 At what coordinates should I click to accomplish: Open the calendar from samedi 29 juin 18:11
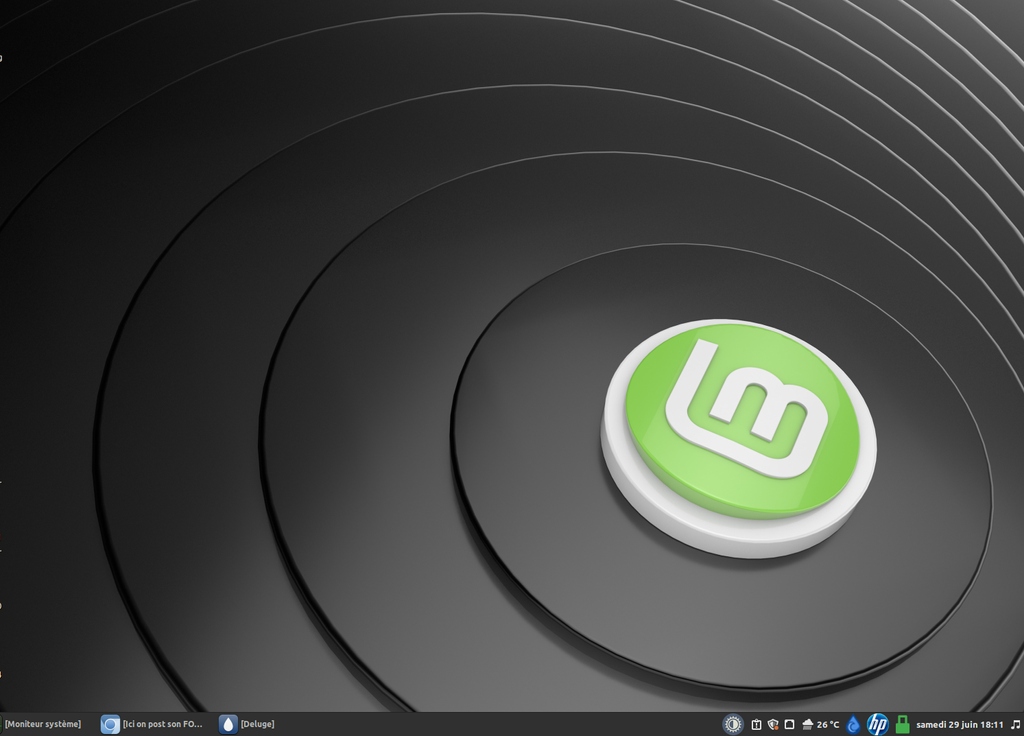pos(959,724)
